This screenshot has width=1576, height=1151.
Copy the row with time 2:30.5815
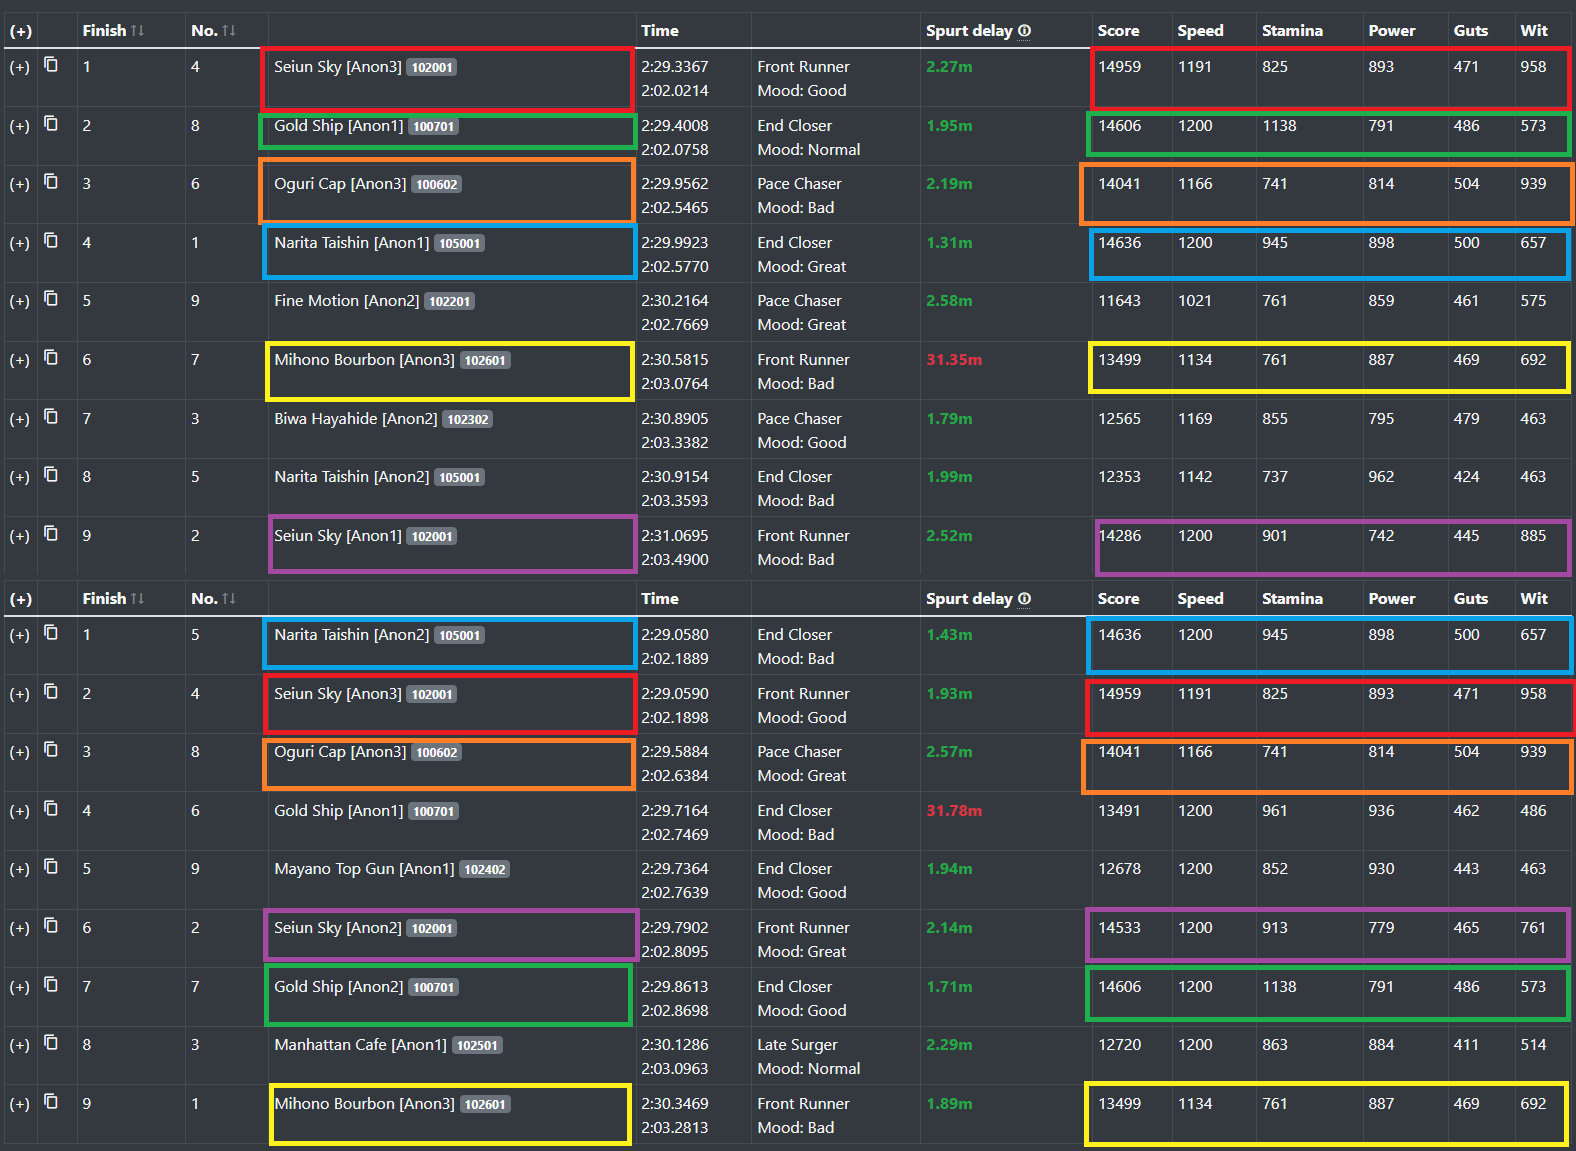tap(51, 358)
